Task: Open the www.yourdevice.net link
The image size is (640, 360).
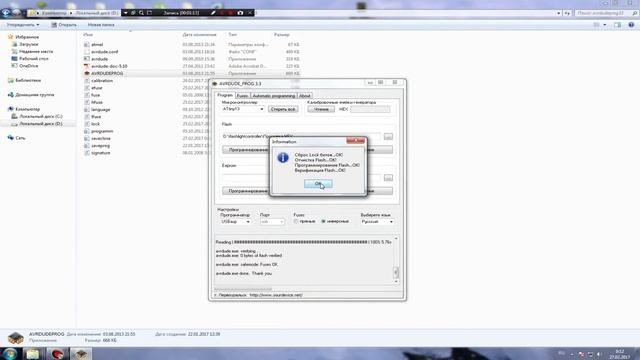Action: click(x=276, y=295)
